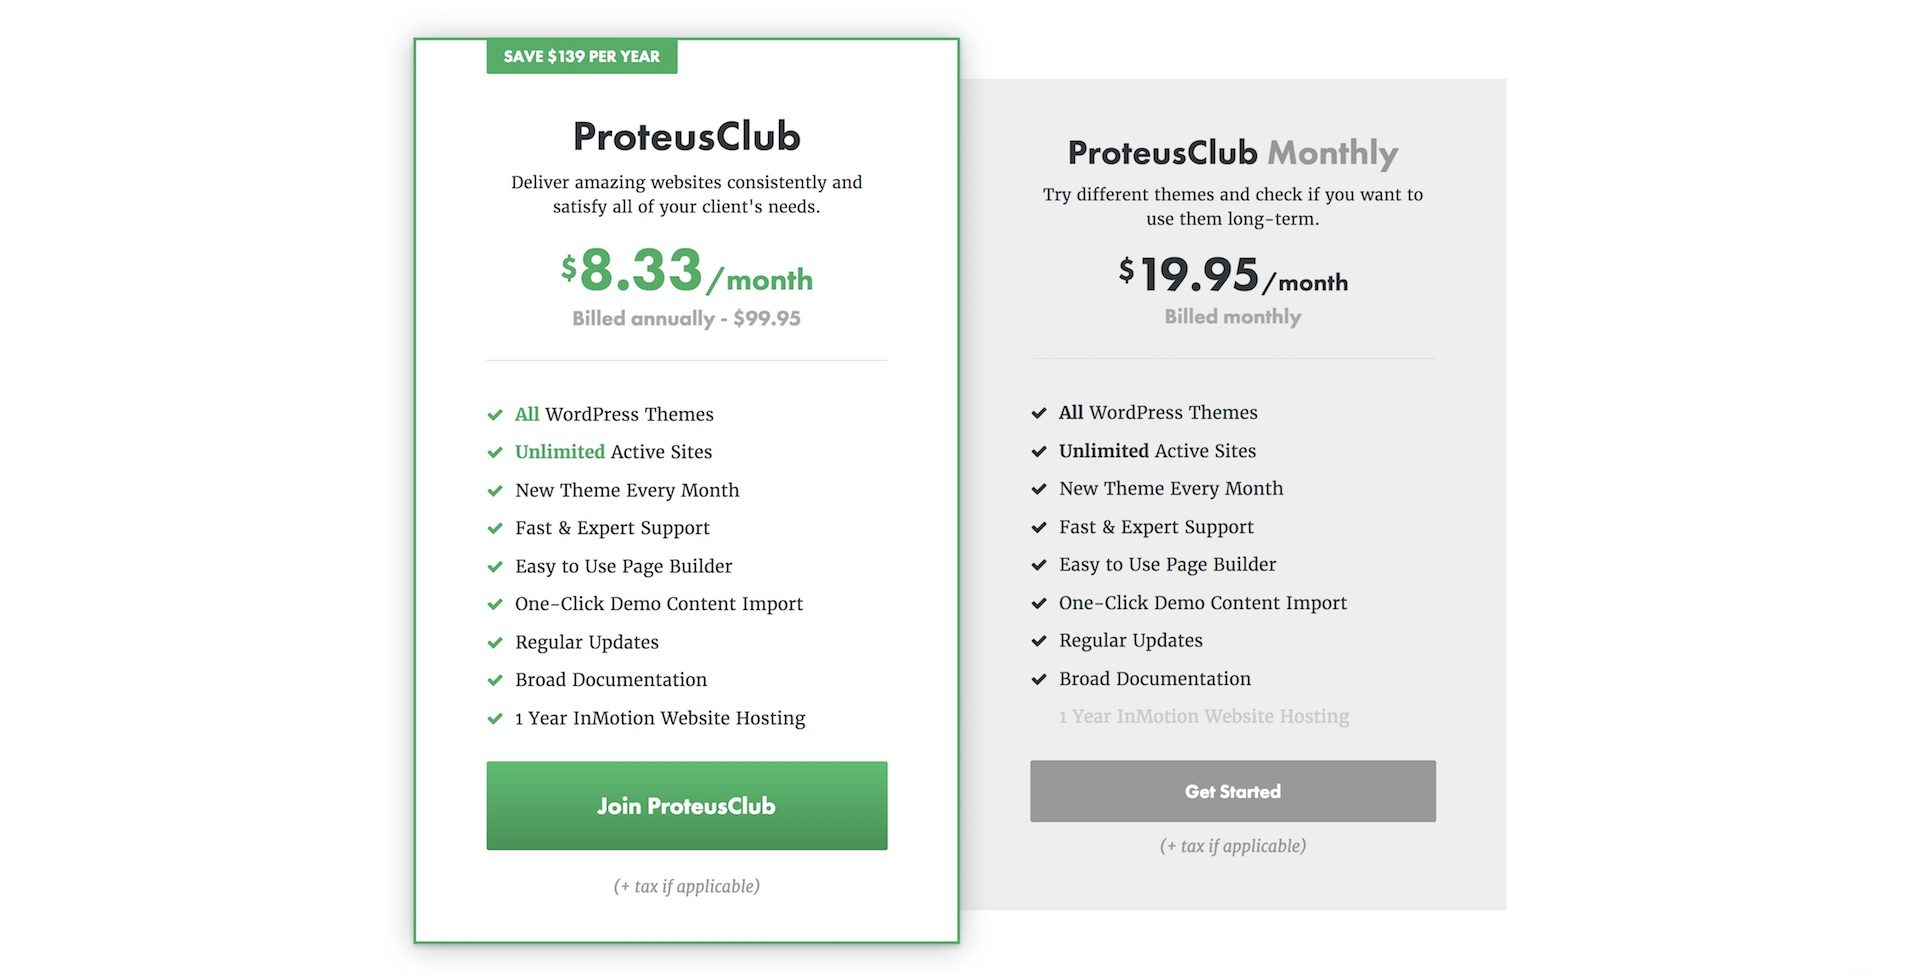Click the Join ProteusClub button
The height and width of the screenshot is (974, 1920).
pos(686,806)
